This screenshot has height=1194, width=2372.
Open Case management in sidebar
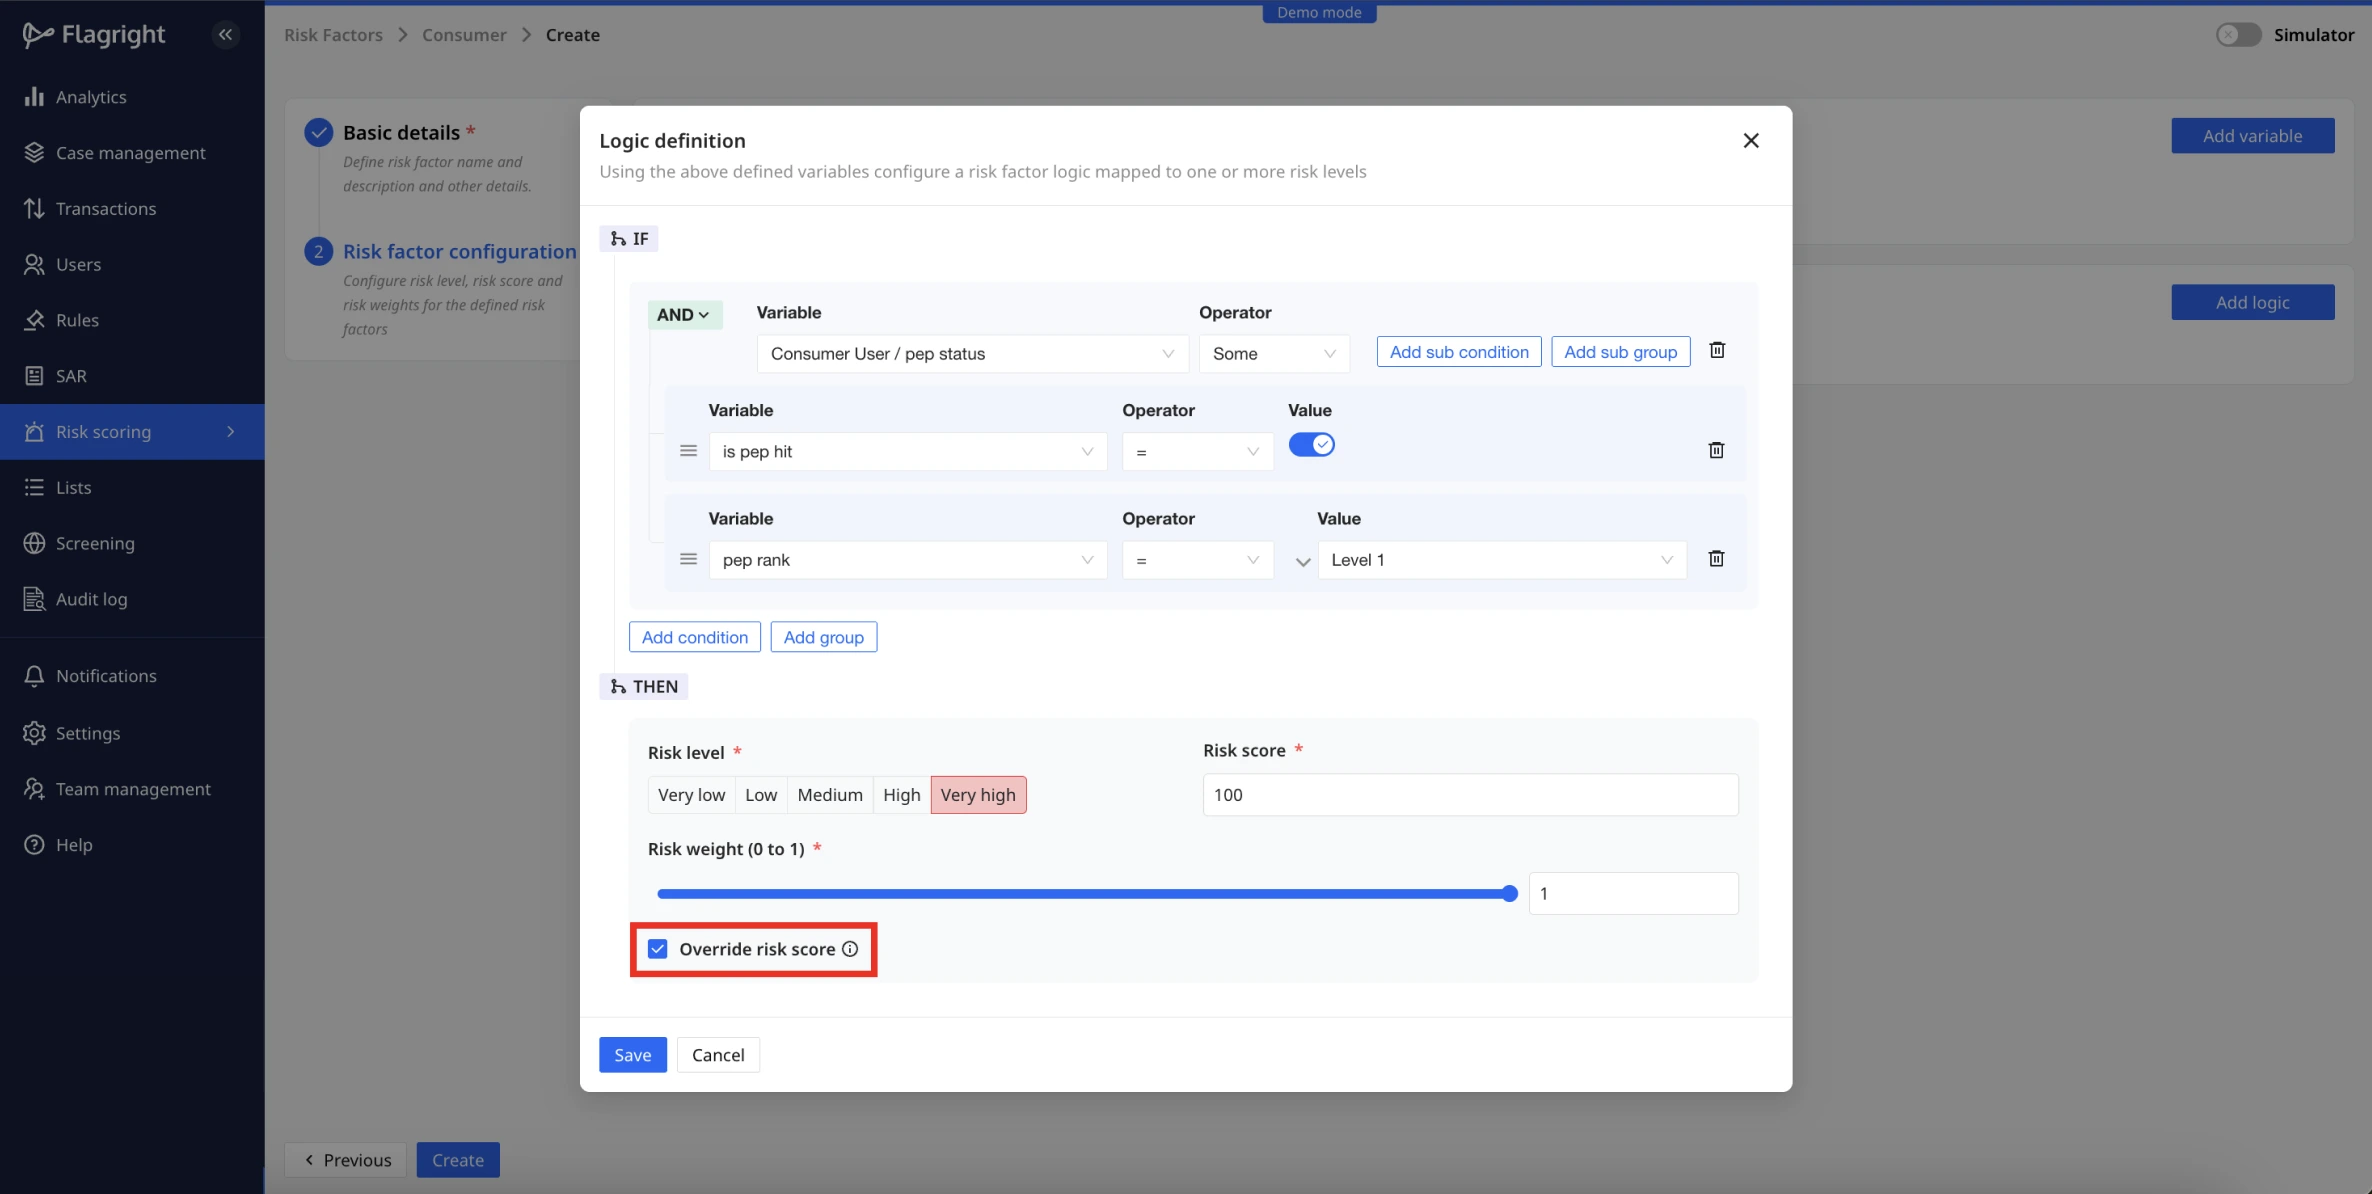(x=130, y=152)
